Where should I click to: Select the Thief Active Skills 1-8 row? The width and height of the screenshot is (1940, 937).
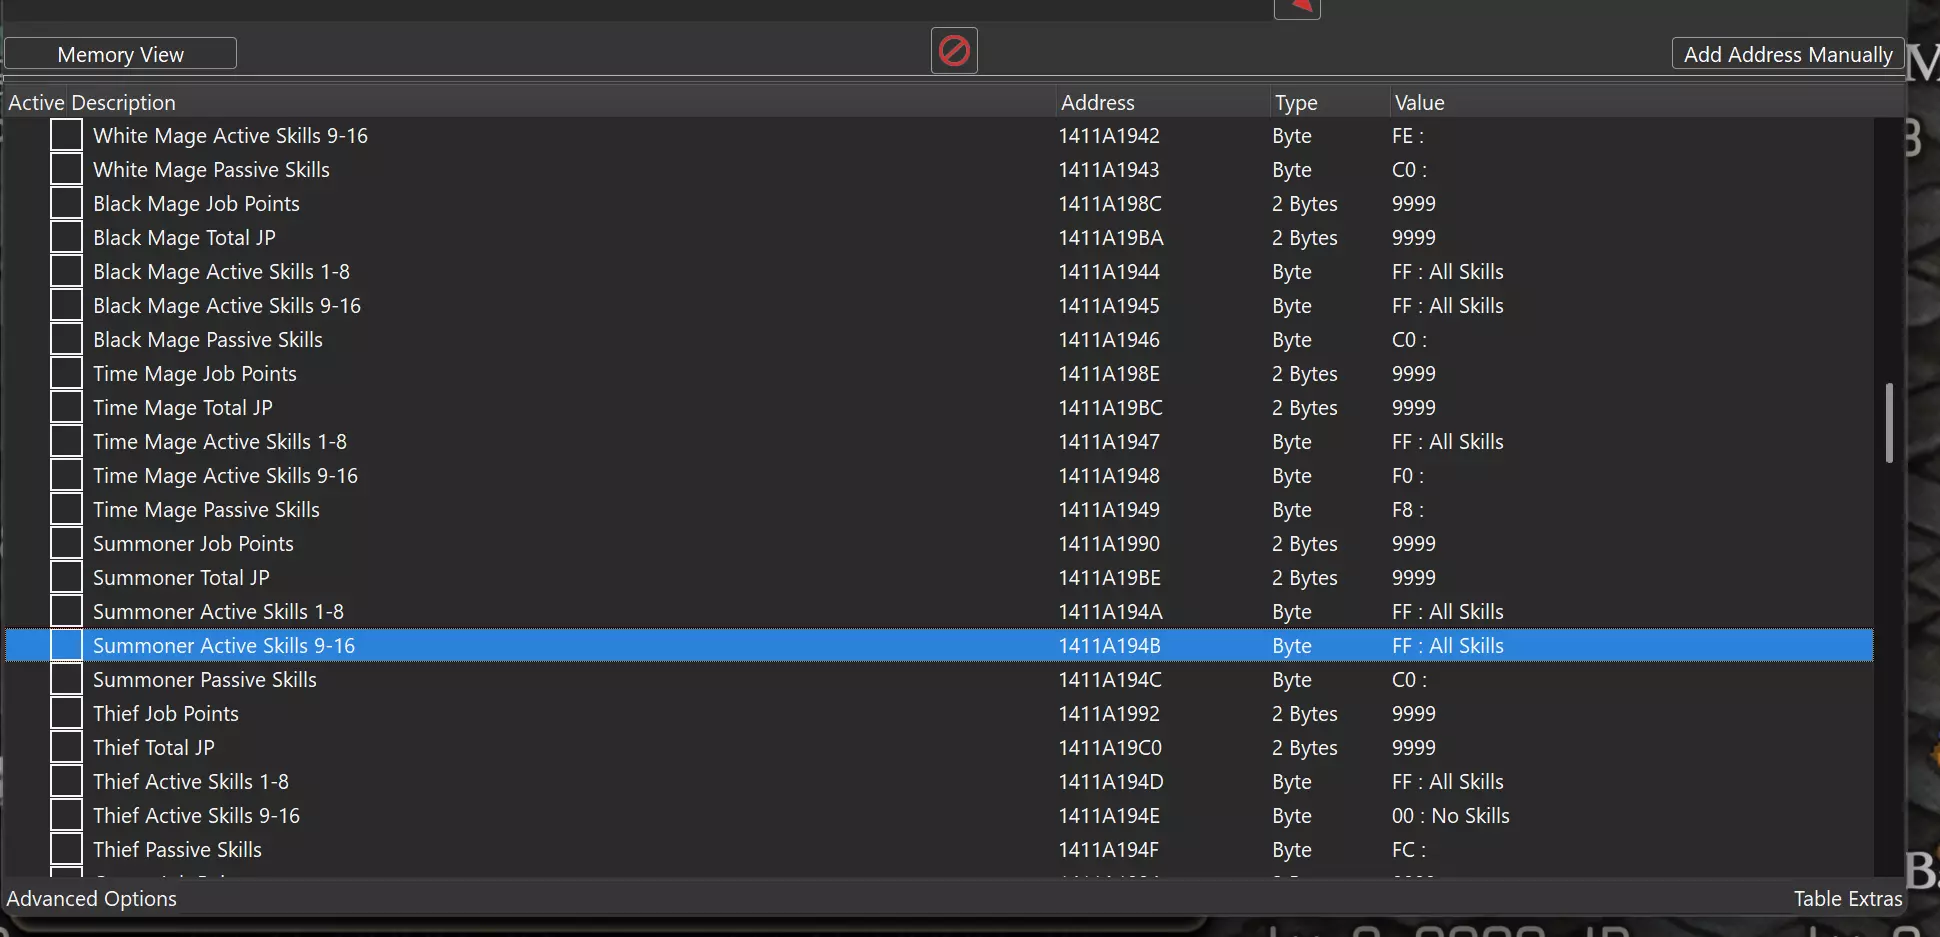[x=938, y=781]
